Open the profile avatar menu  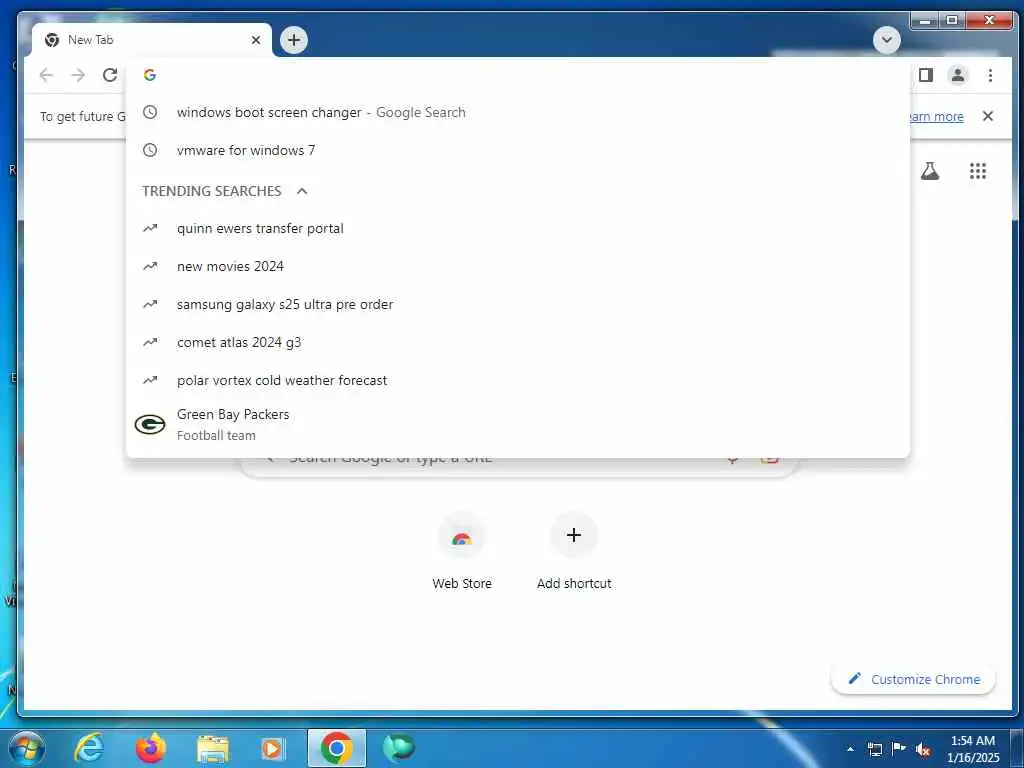pos(957,75)
